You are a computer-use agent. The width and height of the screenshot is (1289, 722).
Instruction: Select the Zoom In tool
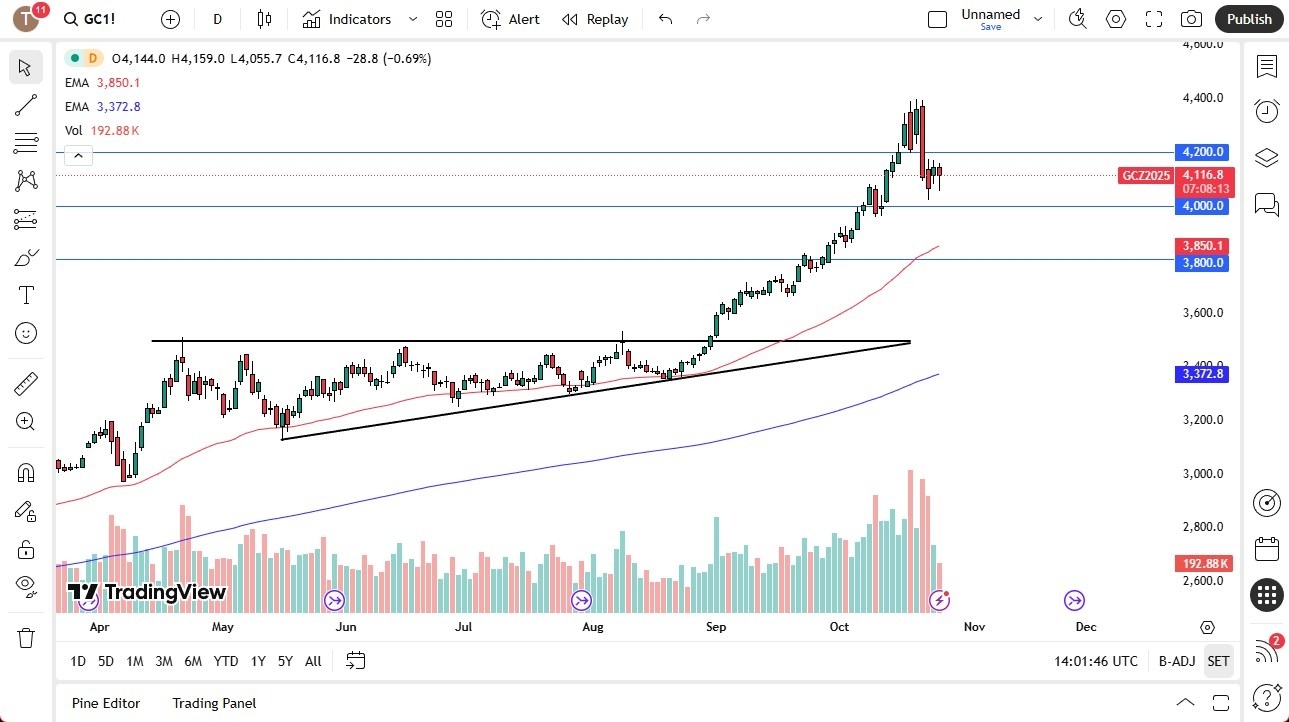coord(25,421)
